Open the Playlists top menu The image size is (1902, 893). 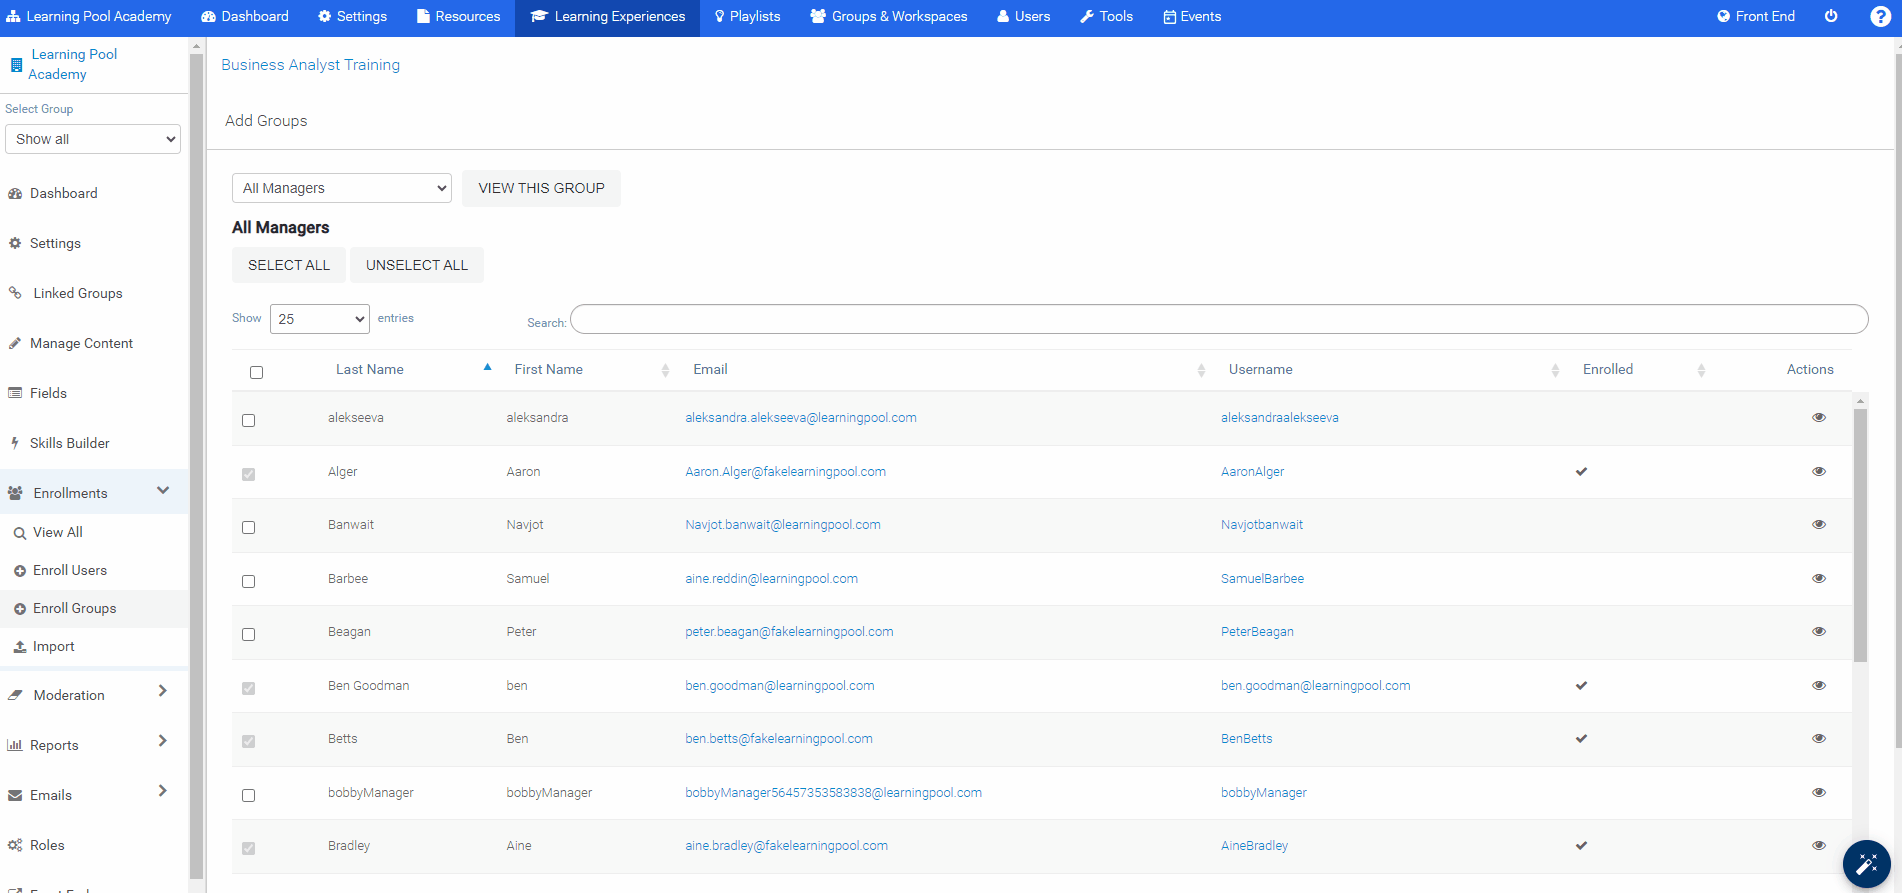[x=747, y=17]
